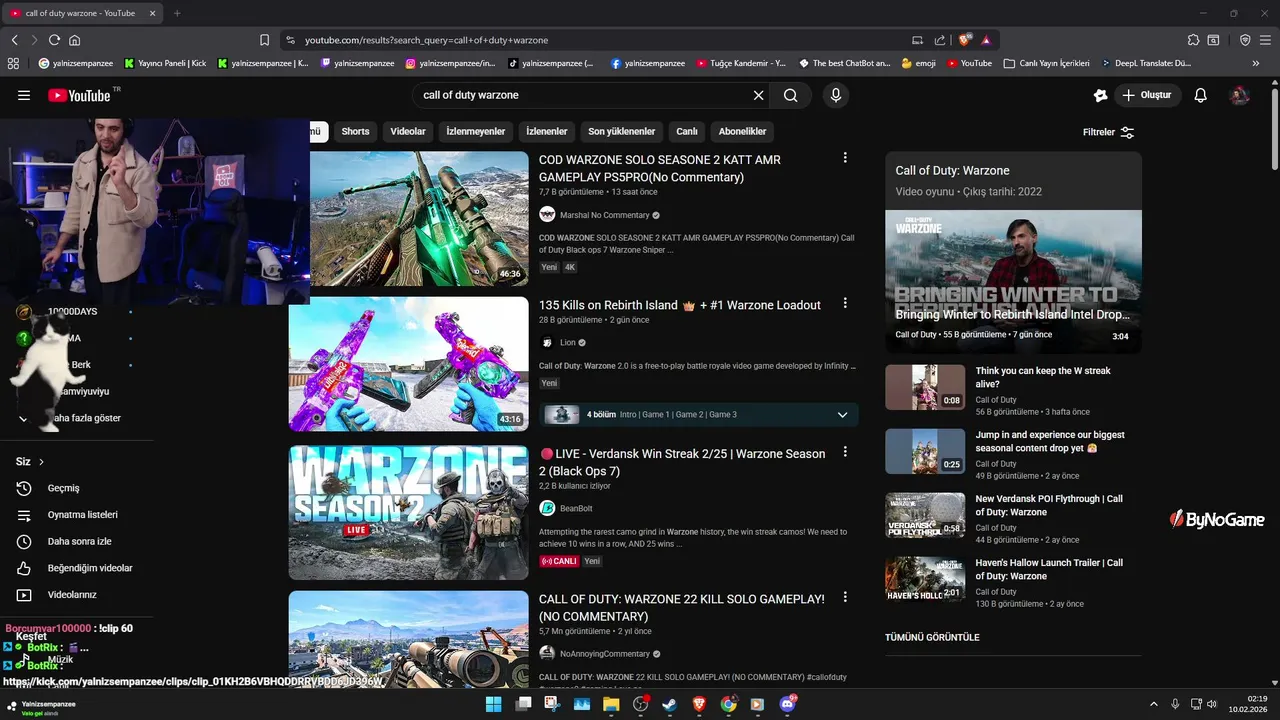Open the Filtreler filter options
The width and height of the screenshot is (1280, 720).
1108,132
